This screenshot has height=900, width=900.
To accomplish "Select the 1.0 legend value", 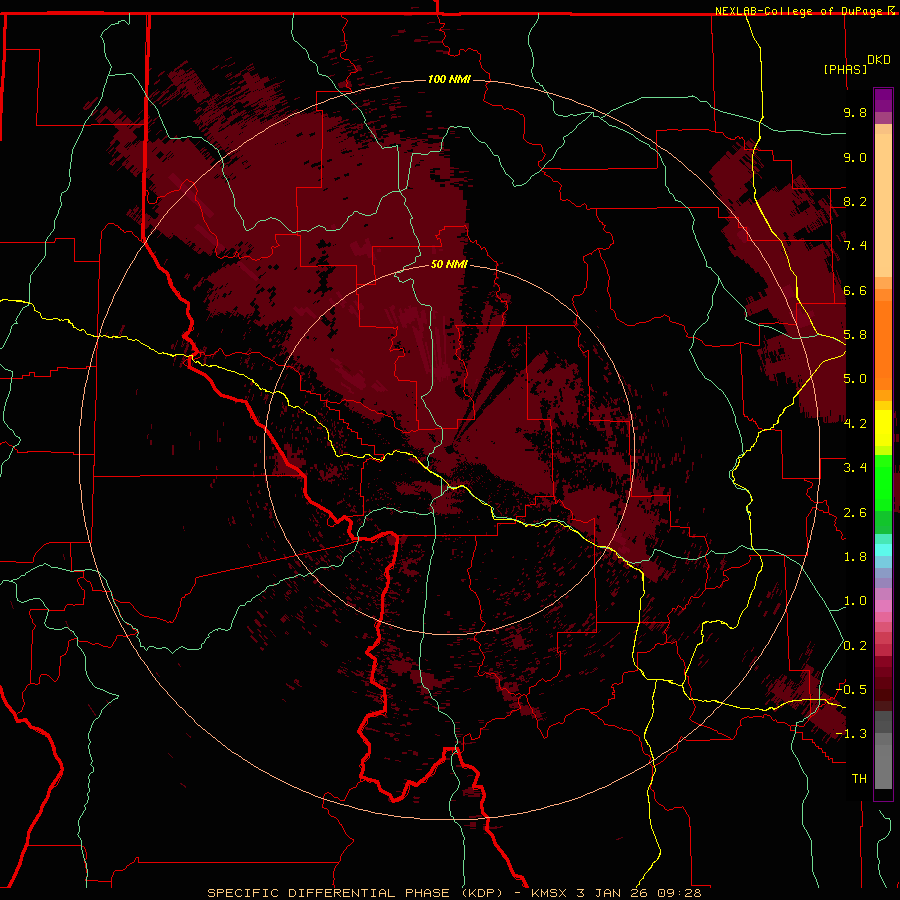I will 855,601.
